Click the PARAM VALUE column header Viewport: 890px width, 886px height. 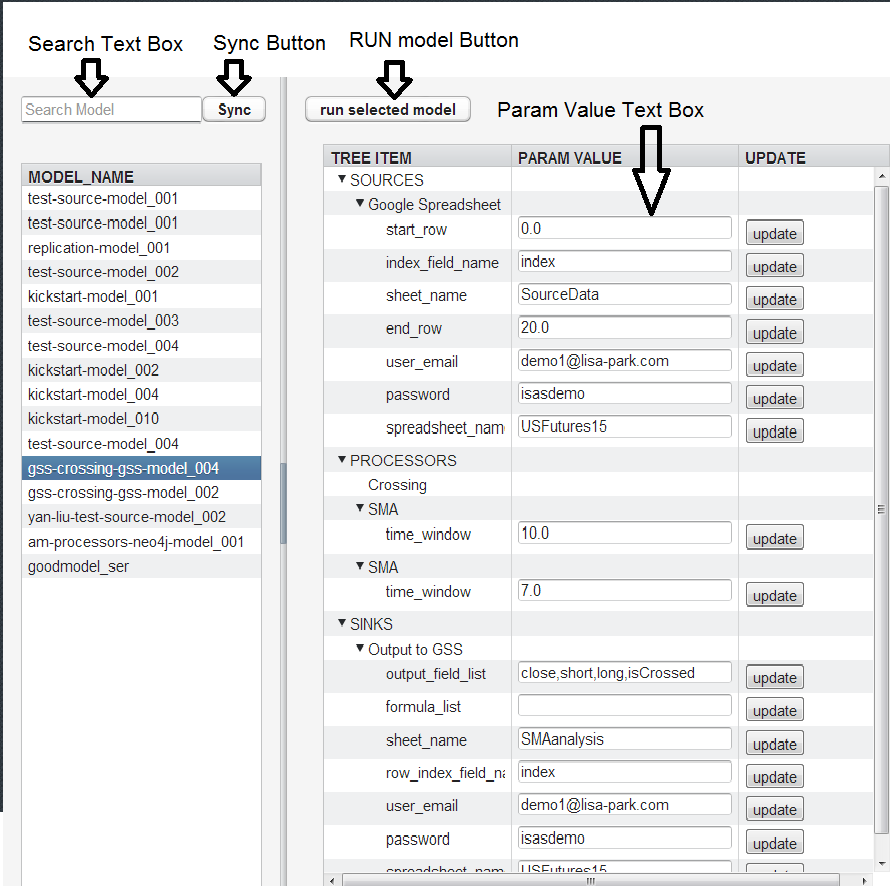coord(625,157)
